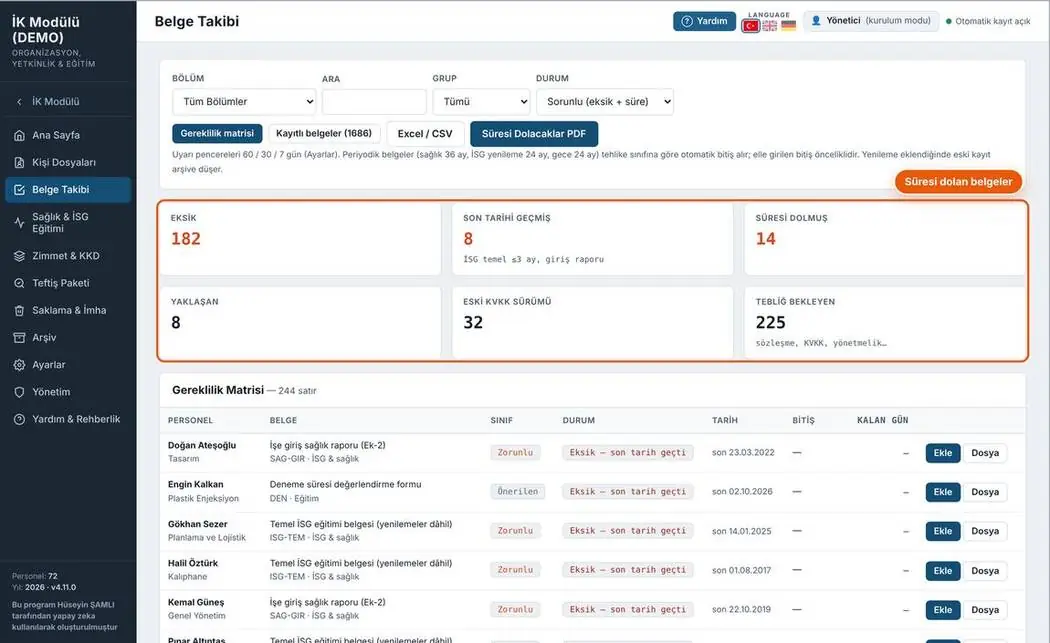Click the orange Süresi dolan belgeler button
1050x643 pixels.
pos(958,182)
